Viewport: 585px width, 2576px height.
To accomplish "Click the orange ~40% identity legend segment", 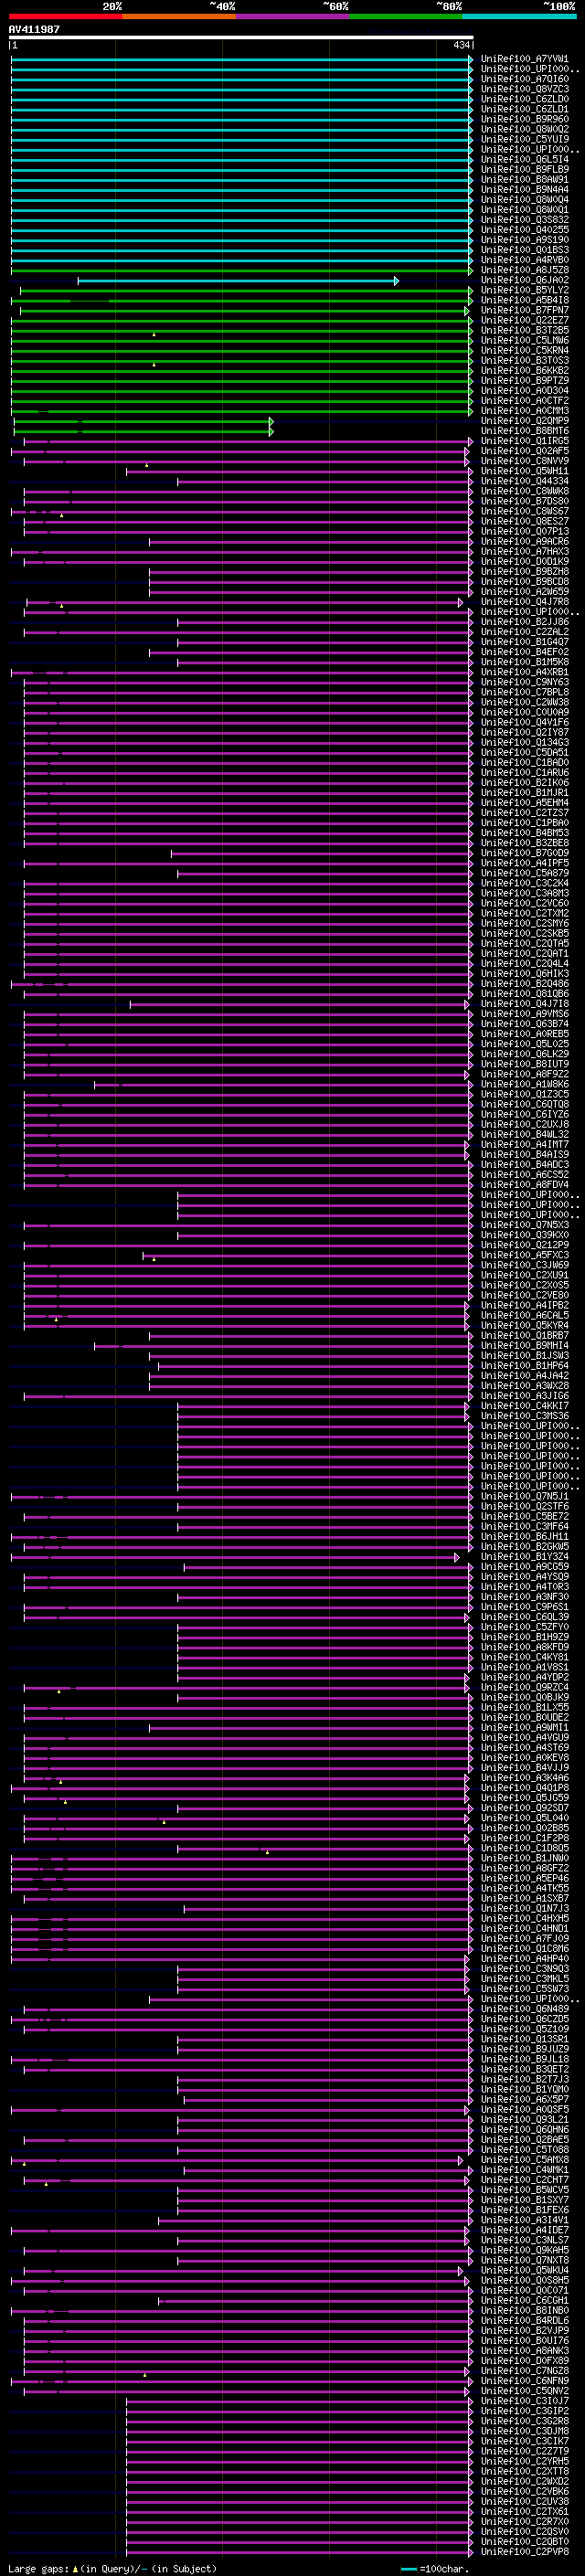I will pyautogui.click(x=179, y=16).
